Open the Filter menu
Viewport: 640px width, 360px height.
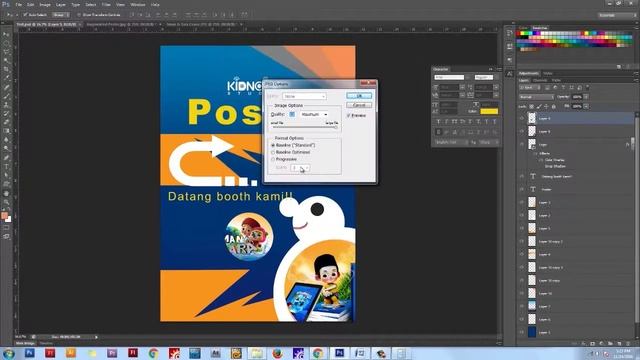click(106, 4)
